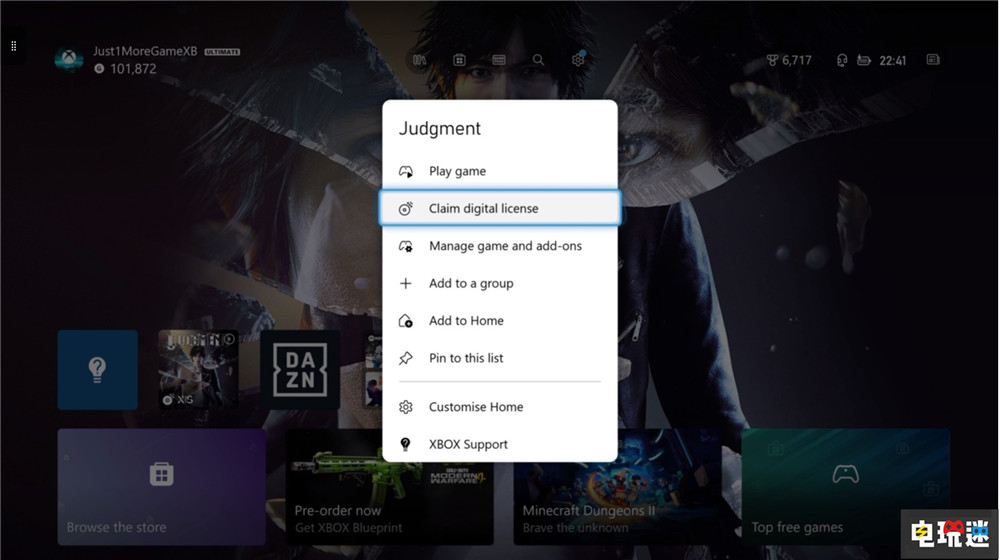
Task: View achievements trophy icon showing 6,717
Action: point(772,61)
